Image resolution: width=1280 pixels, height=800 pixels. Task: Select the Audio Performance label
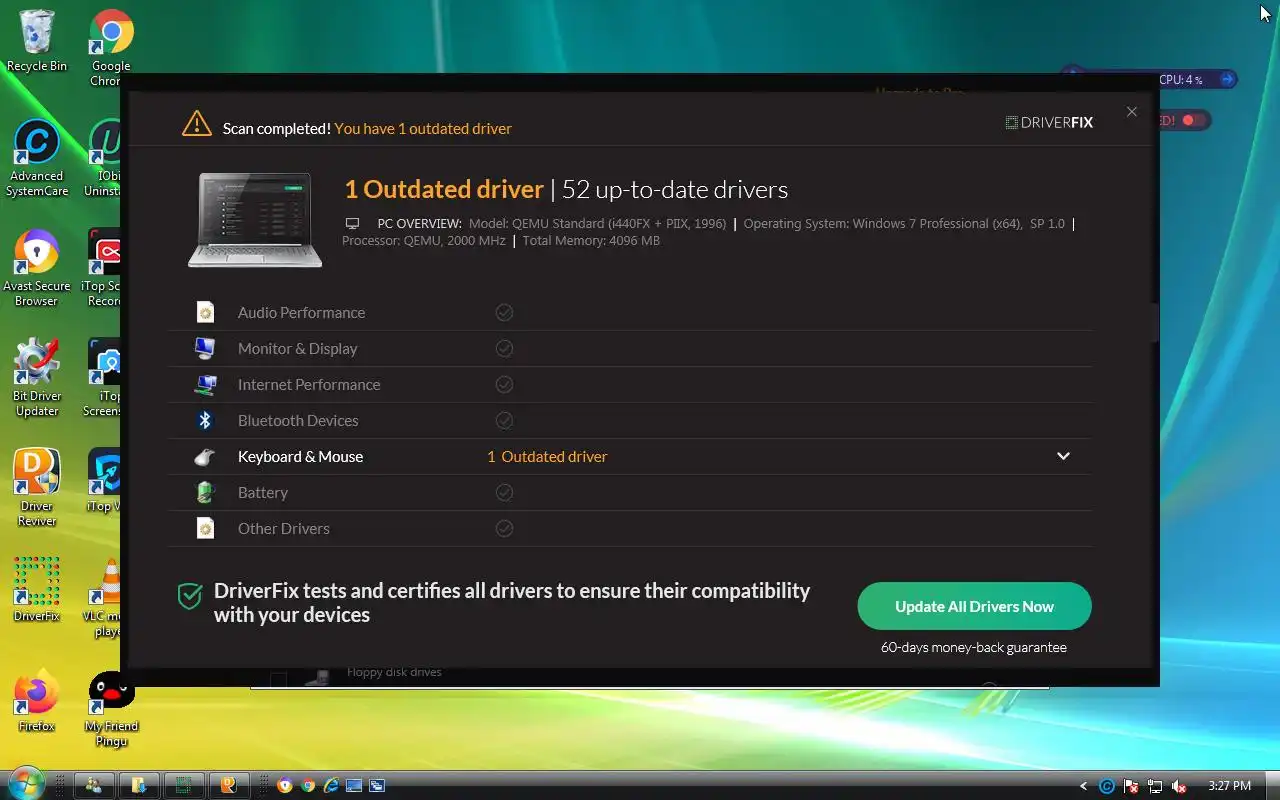point(301,313)
